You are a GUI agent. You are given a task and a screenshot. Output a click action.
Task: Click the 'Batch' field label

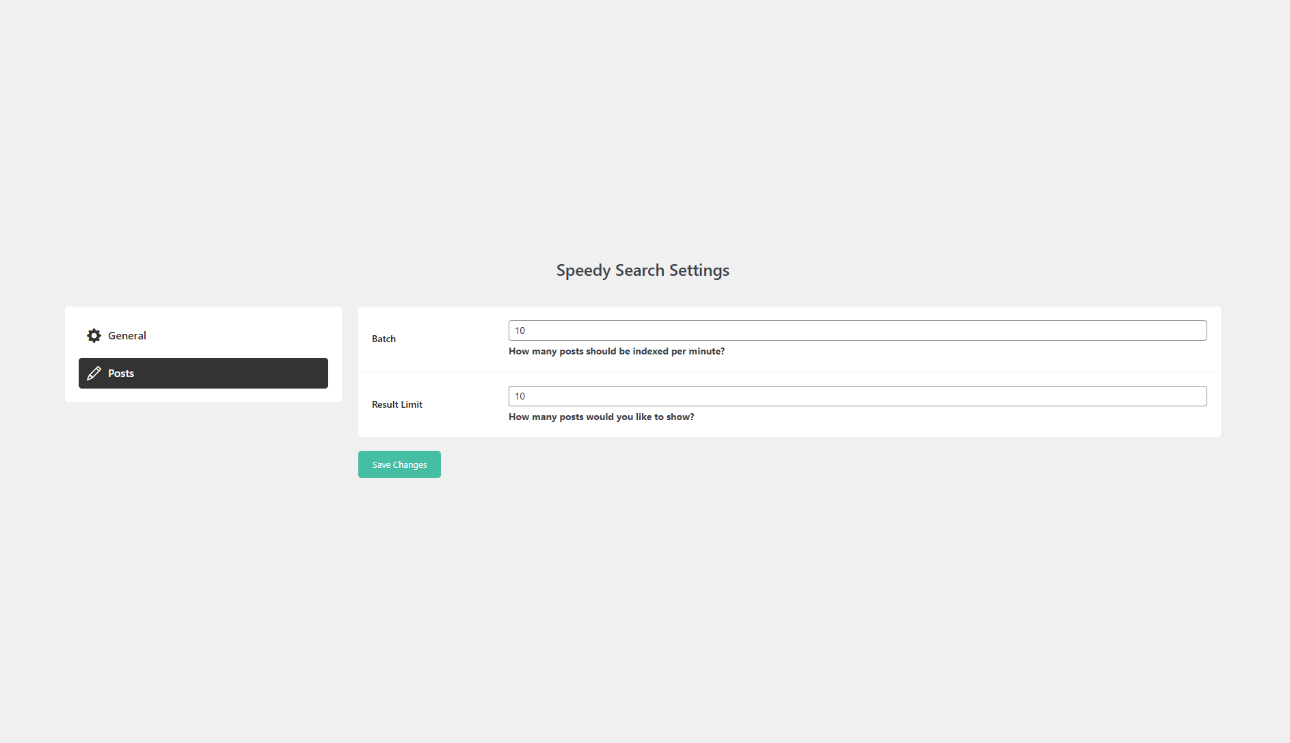[384, 339]
